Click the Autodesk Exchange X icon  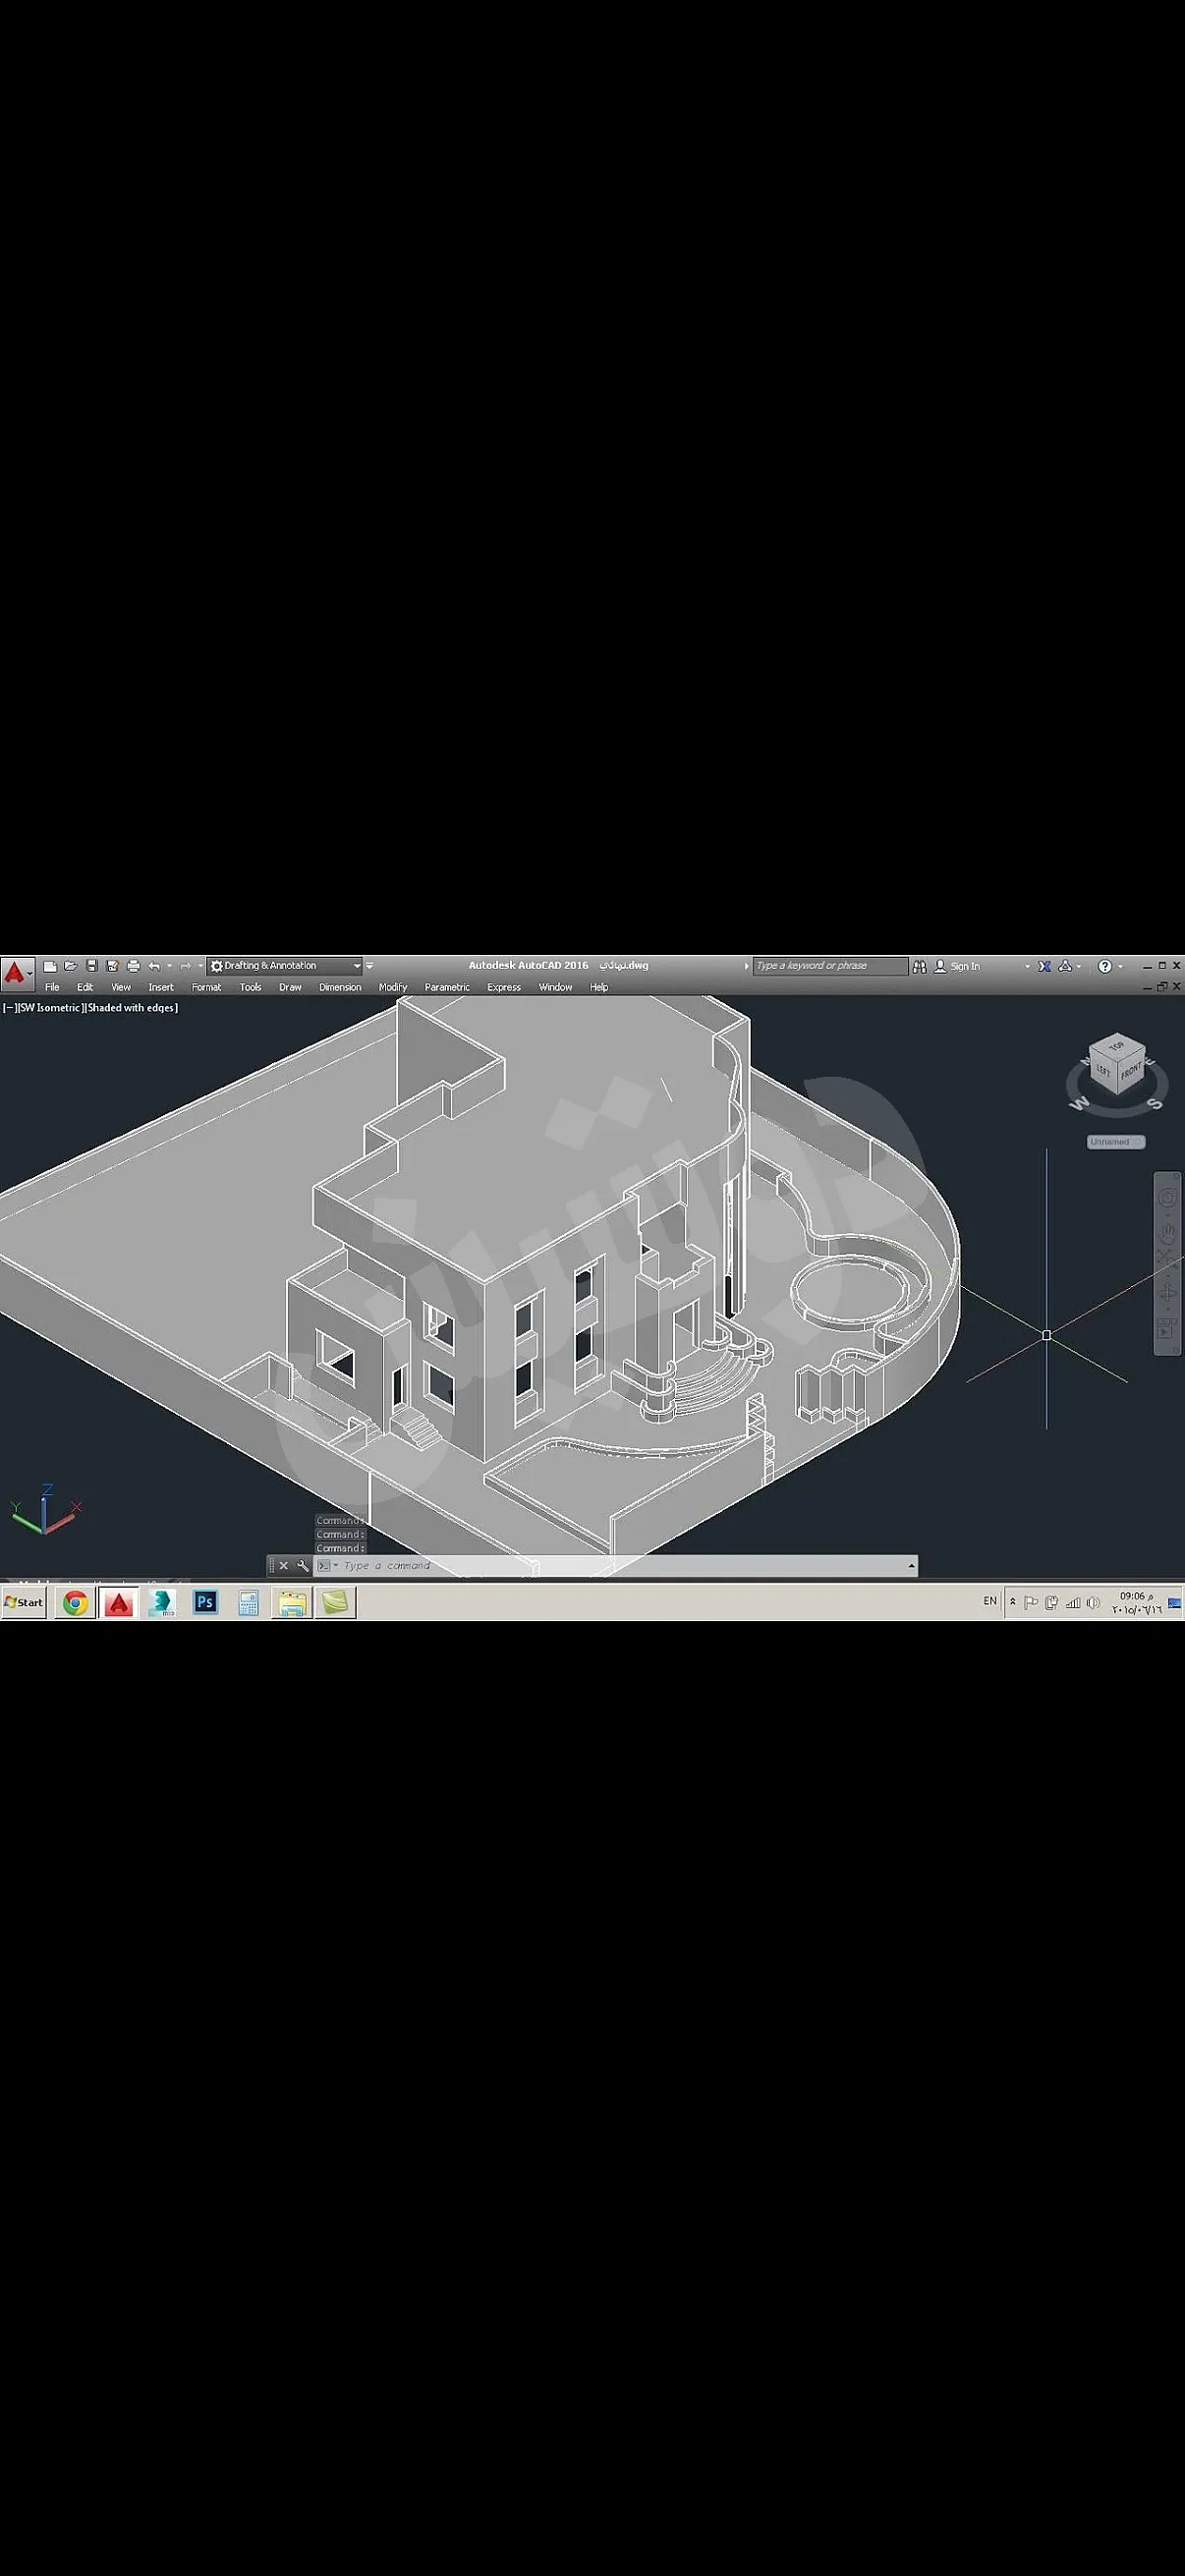(1044, 966)
